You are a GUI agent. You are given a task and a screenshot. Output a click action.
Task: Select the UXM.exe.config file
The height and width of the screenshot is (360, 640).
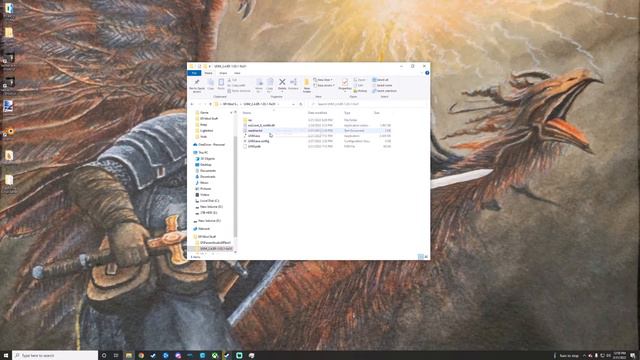point(258,141)
